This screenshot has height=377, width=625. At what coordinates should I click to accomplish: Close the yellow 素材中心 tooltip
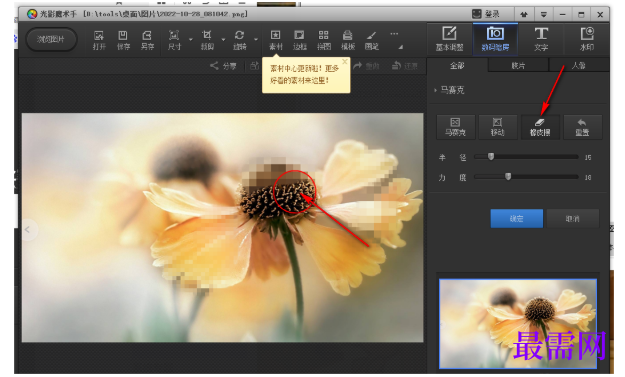coord(345,61)
